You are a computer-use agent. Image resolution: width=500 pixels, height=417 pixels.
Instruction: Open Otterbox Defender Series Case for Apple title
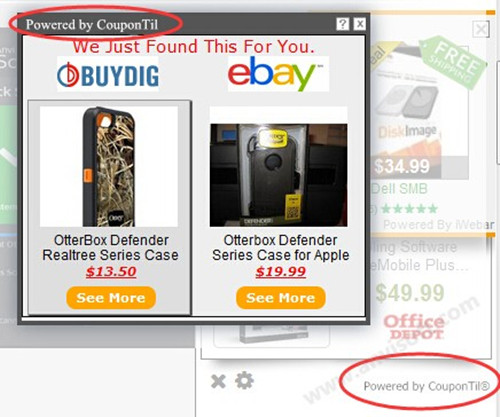[x=281, y=248]
